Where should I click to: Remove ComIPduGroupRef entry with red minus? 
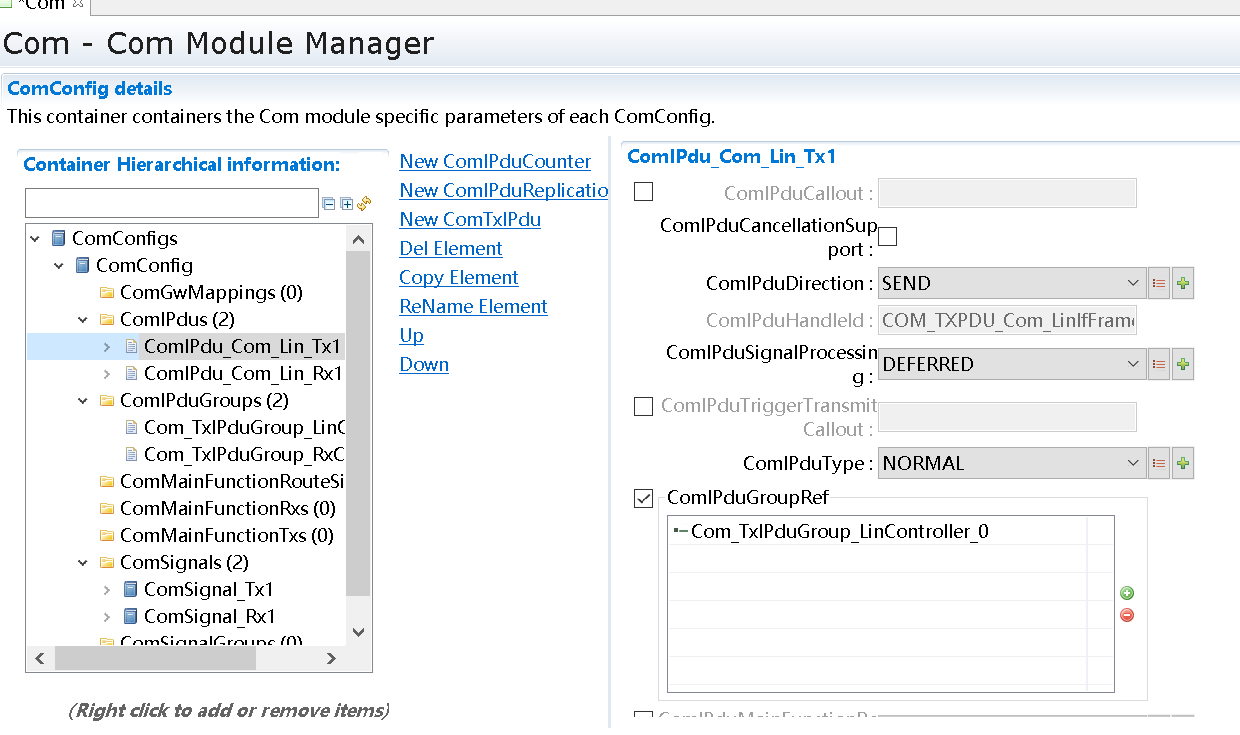click(1127, 615)
